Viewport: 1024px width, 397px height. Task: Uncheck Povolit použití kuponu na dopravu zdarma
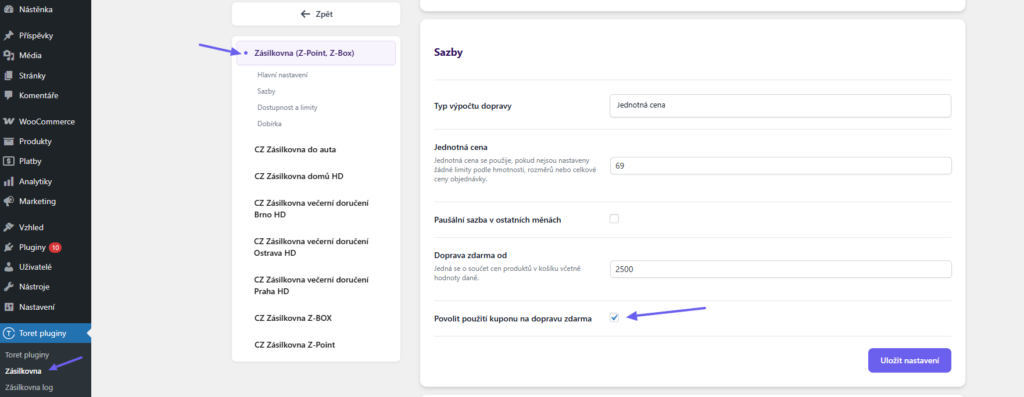pyautogui.click(x=614, y=317)
